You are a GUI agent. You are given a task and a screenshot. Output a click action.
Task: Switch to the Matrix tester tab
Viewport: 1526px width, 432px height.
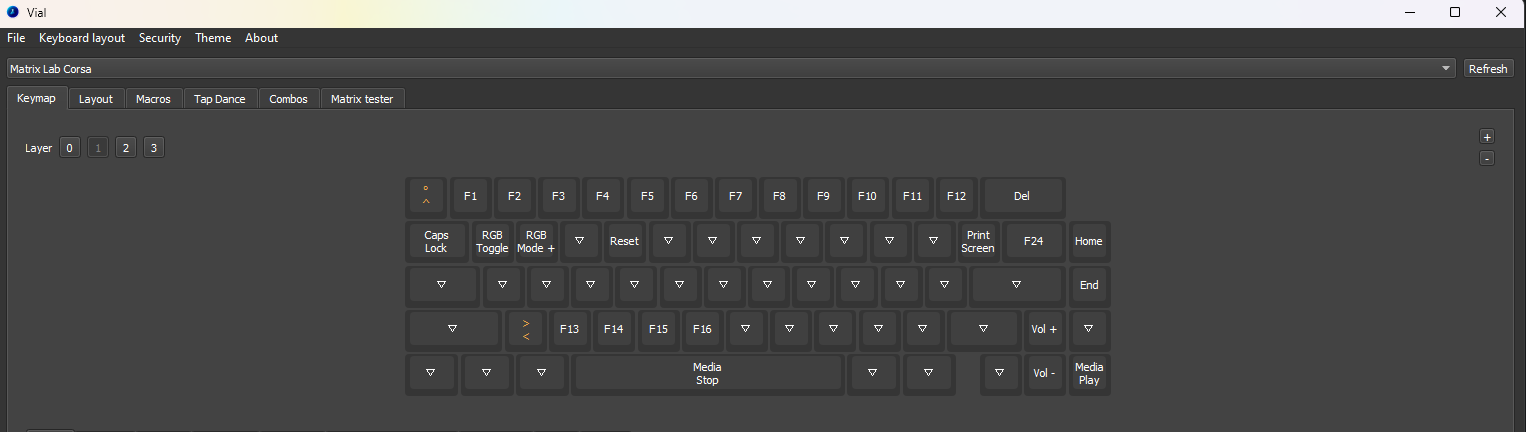pos(362,99)
